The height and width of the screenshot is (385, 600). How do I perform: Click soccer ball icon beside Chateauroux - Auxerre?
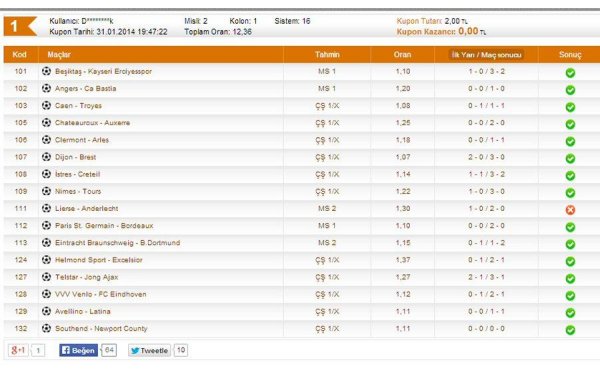point(46,122)
